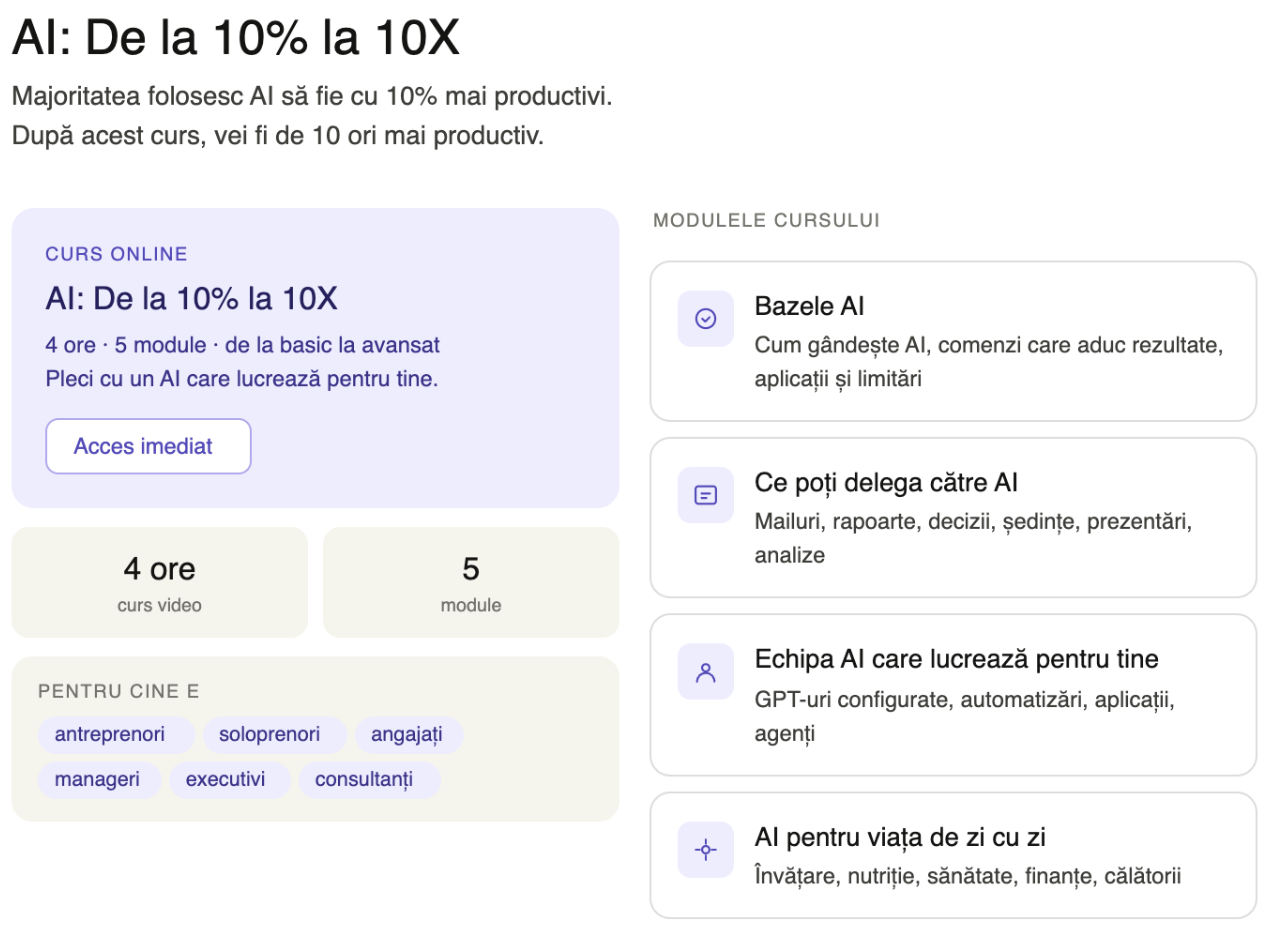This screenshot has height=942, width=1274.
Task: Click the checkmark icon beside Bazele AI
Action: click(x=706, y=319)
